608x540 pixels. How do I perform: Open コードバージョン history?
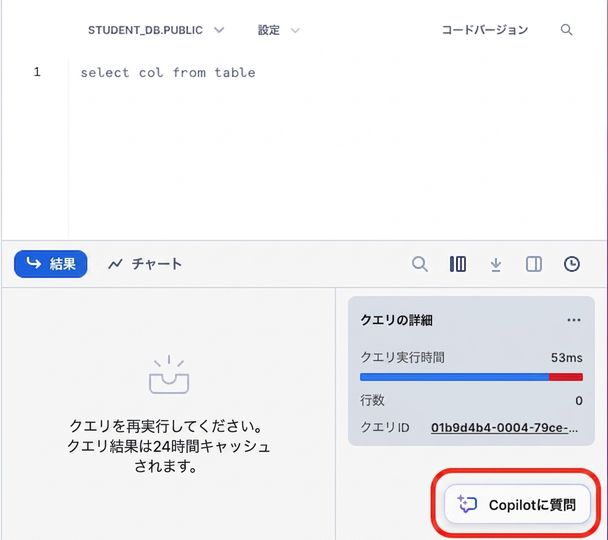tap(485, 30)
